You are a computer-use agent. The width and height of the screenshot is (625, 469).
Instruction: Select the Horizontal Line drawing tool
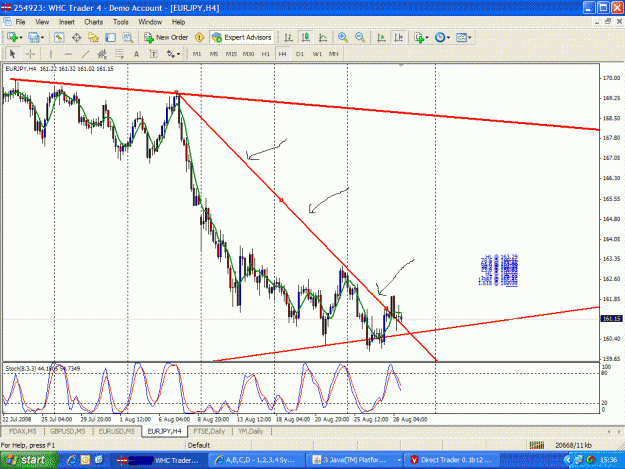(68, 54)
